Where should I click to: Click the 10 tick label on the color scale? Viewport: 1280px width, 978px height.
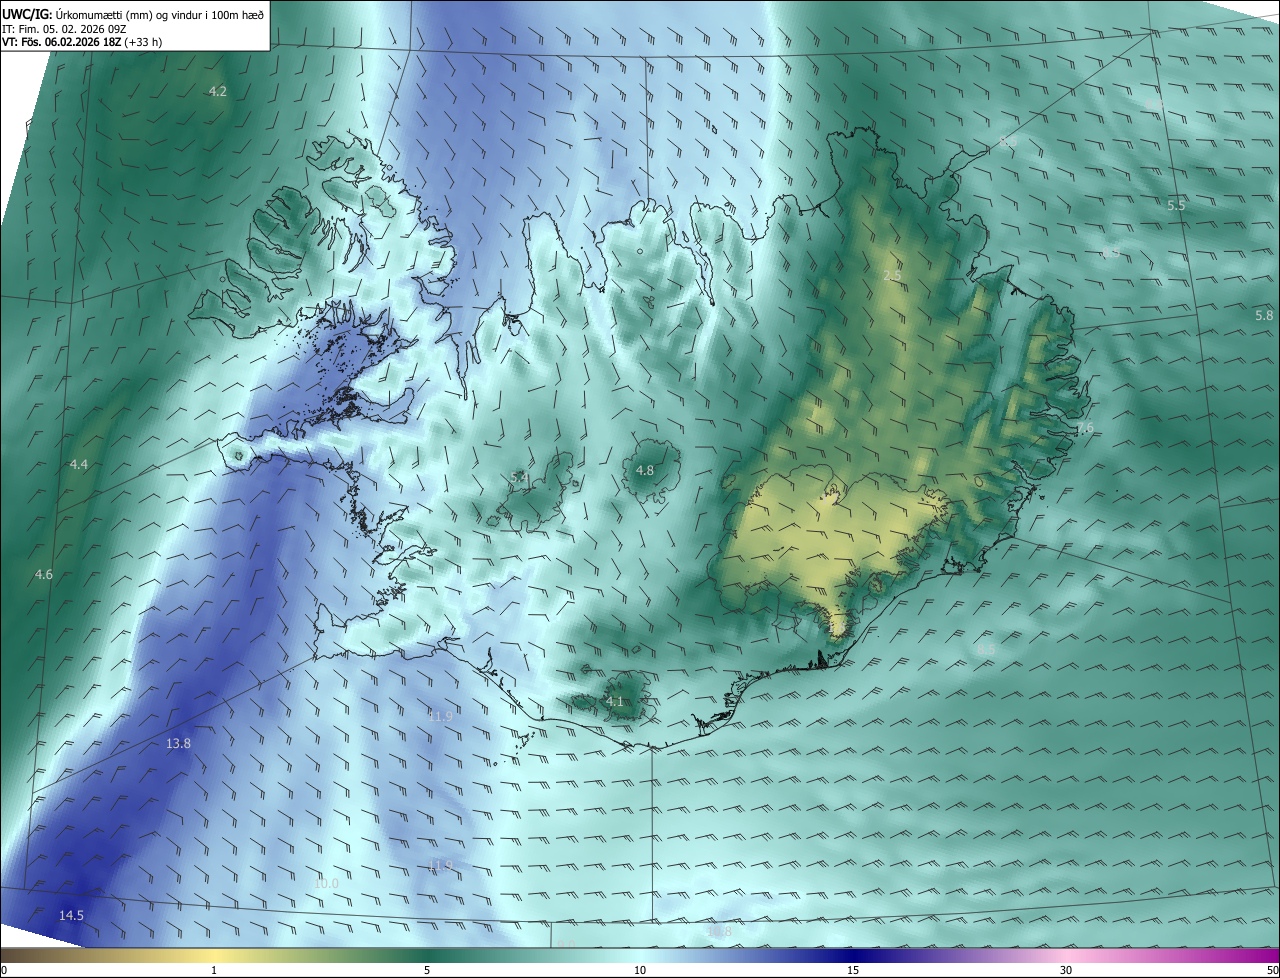coord(640,970)
